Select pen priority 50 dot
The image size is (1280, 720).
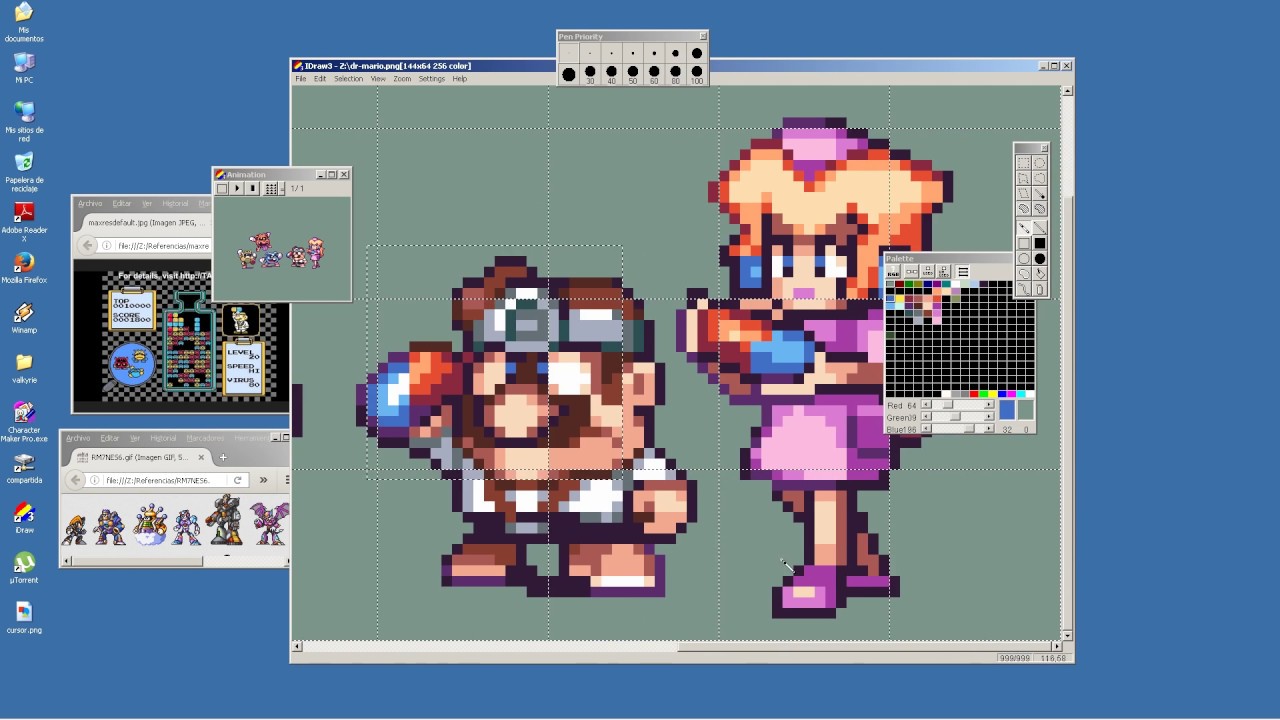click(633, 73)
